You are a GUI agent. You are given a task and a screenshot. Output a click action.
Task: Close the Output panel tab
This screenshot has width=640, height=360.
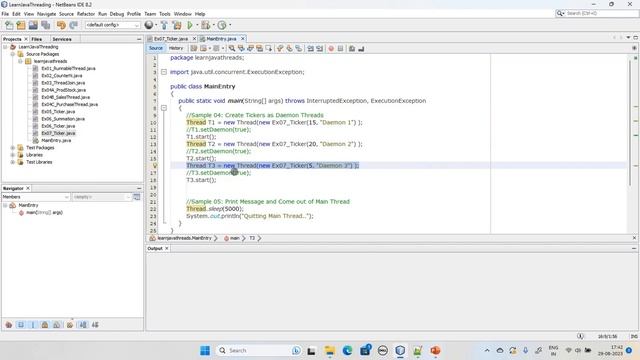coord(167,248)
